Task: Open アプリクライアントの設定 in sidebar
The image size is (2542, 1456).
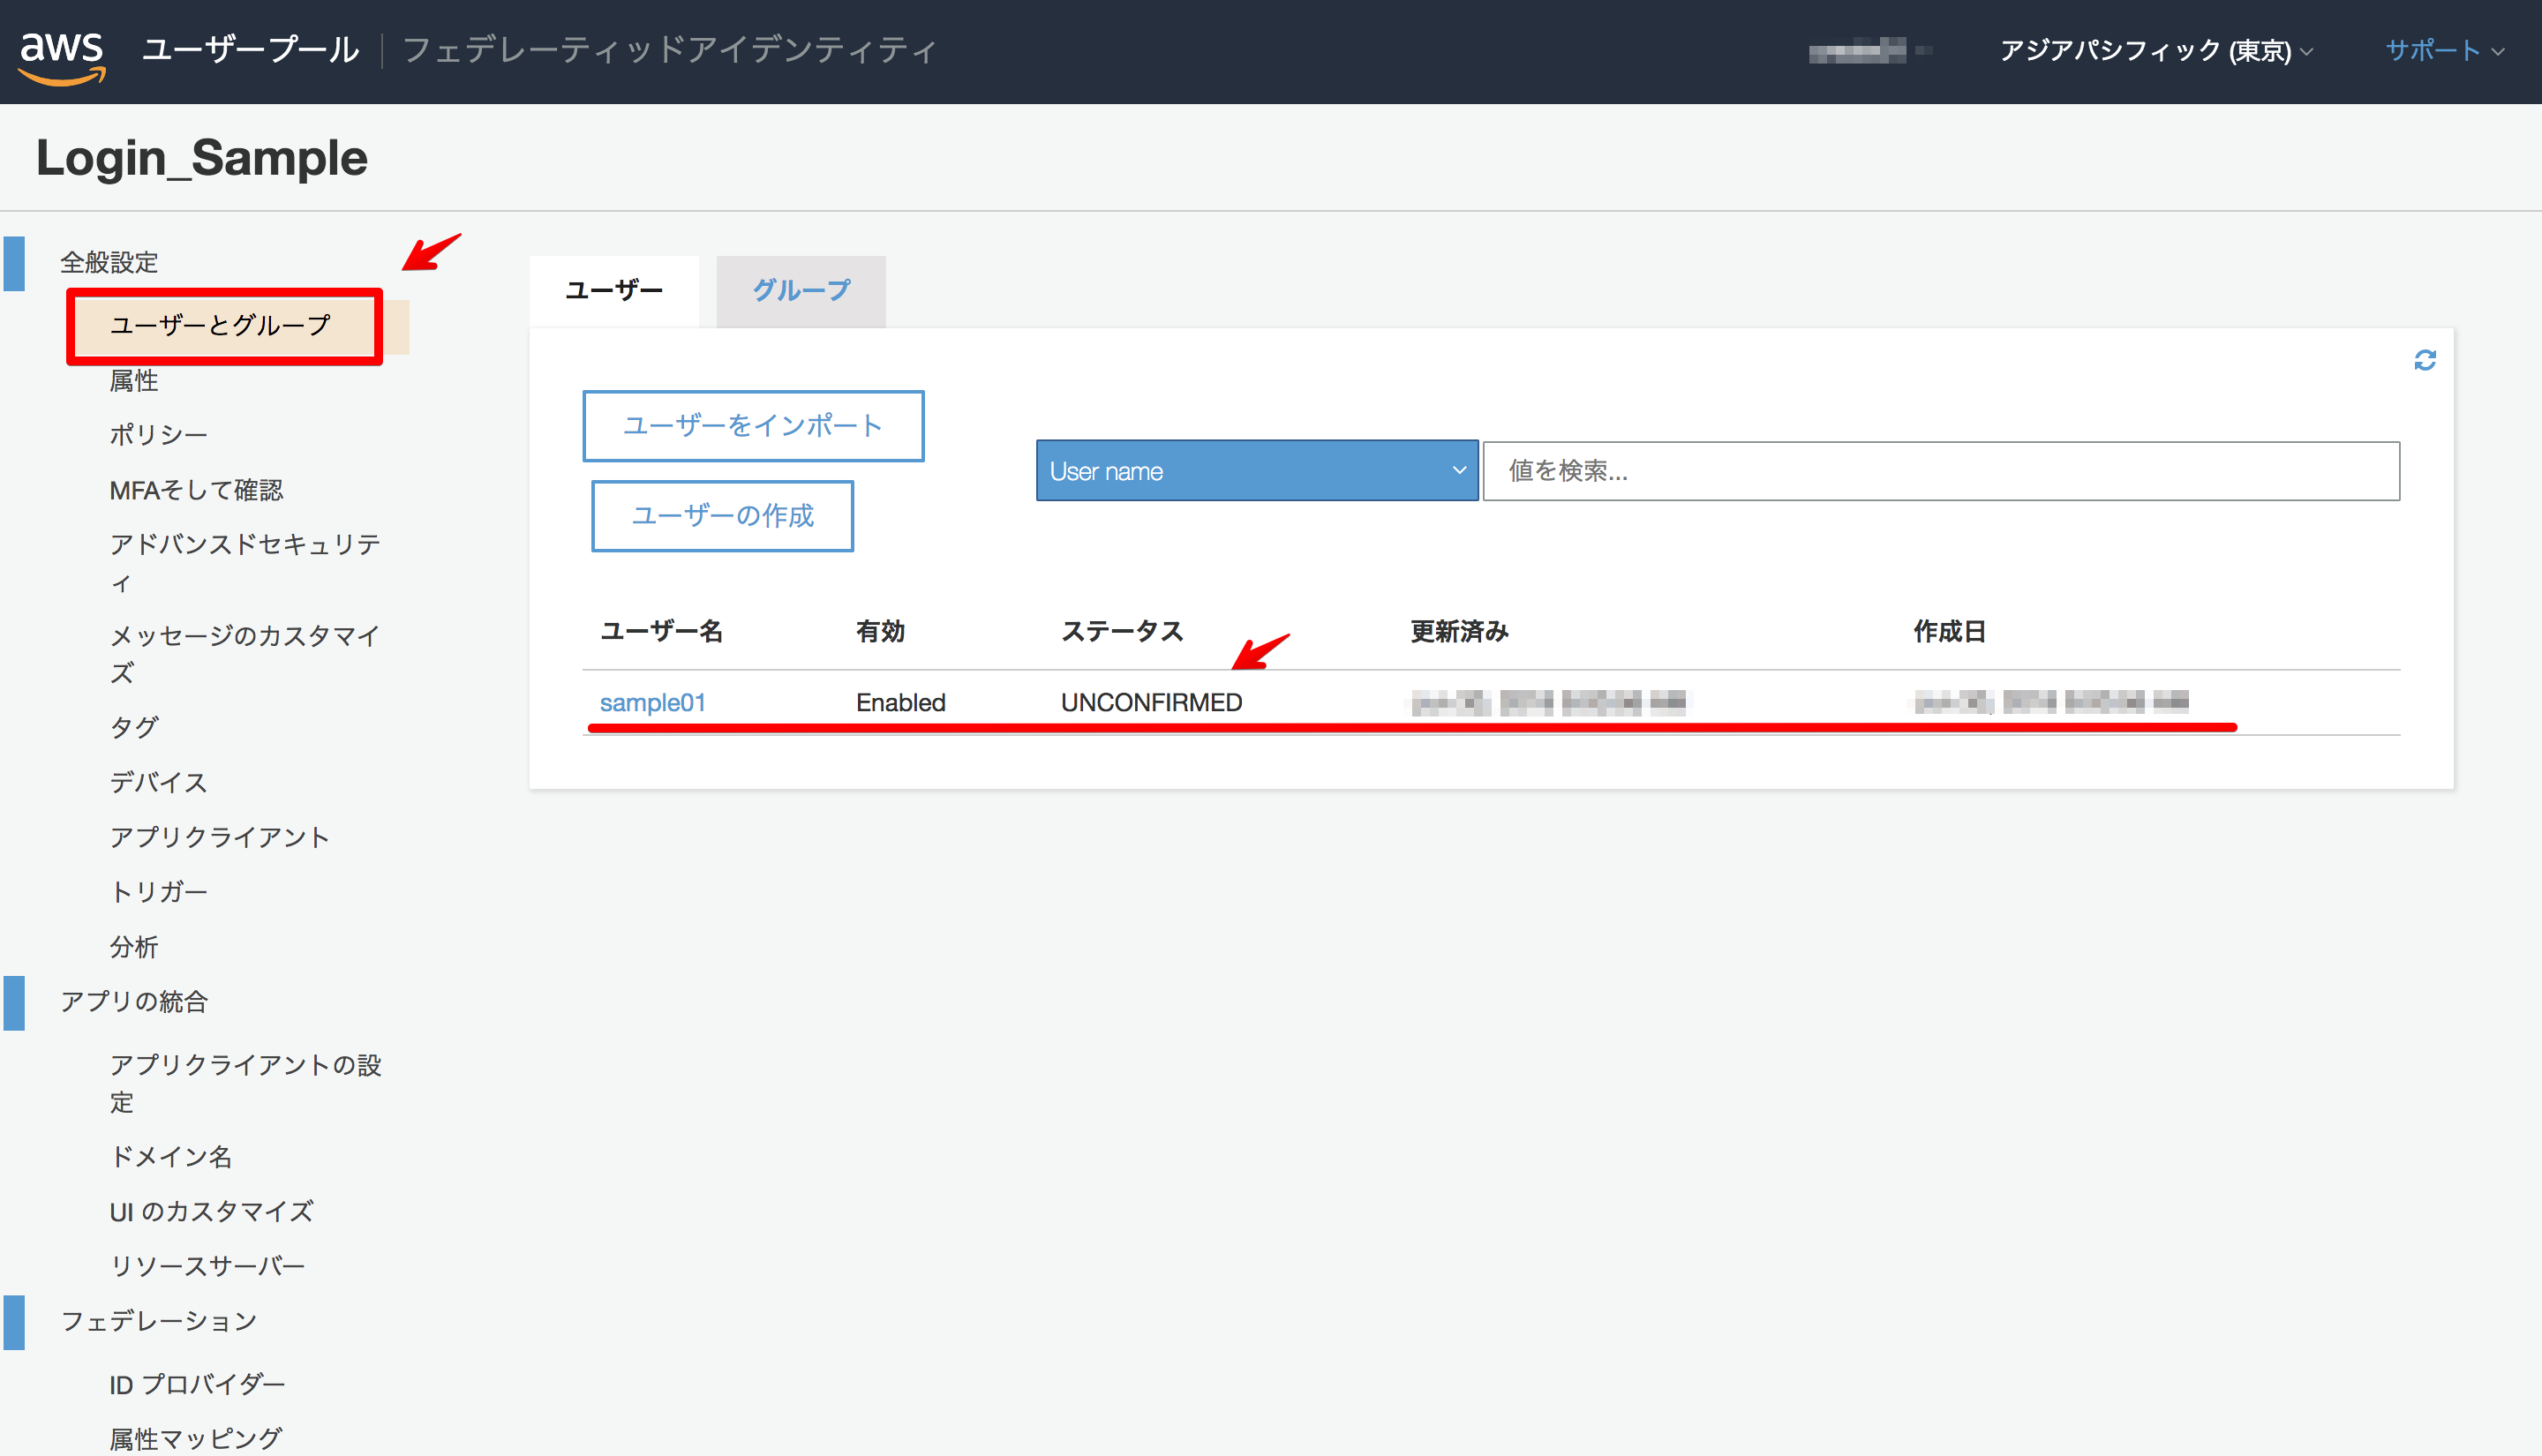Action: tap(245, 1083)
